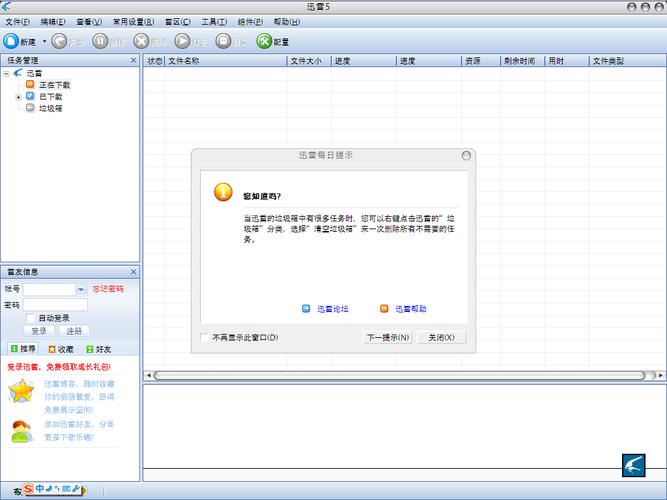Check 不再显示此窗口(D) checkbox
The width and height of the screenshot is (667, 500).
pyautogui.click(x=205, y=337)
